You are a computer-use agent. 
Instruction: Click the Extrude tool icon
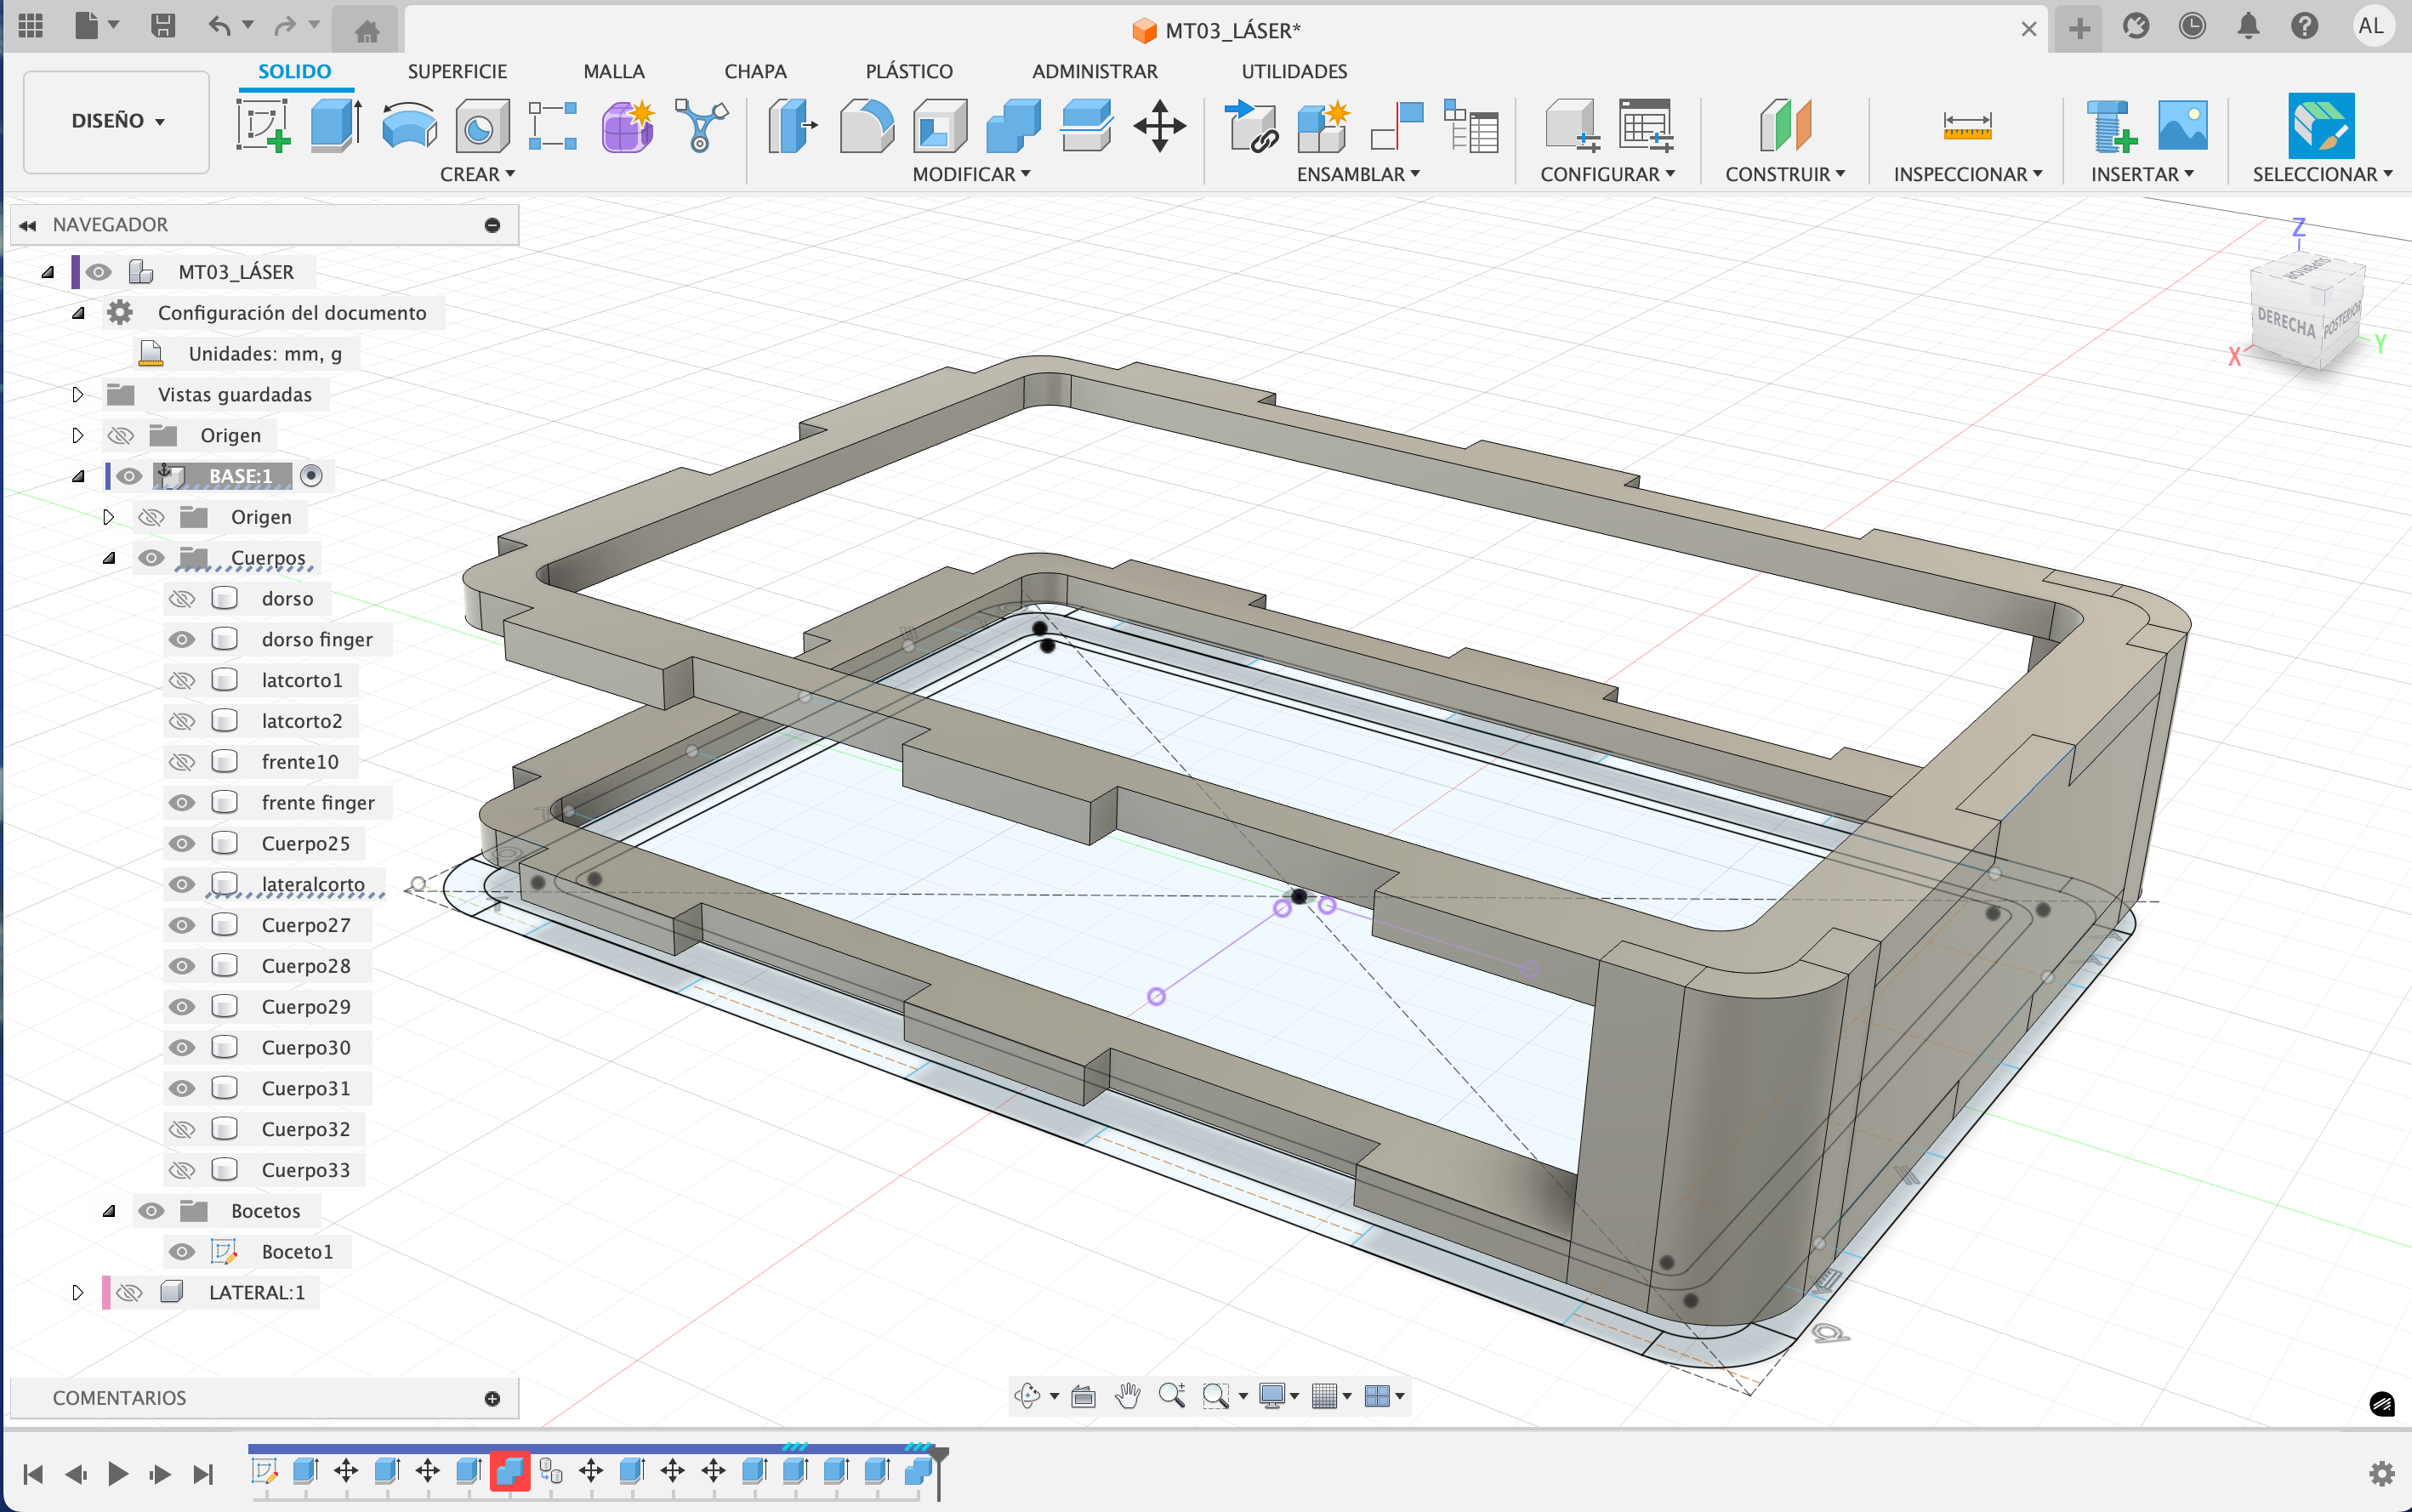[335, 126]
